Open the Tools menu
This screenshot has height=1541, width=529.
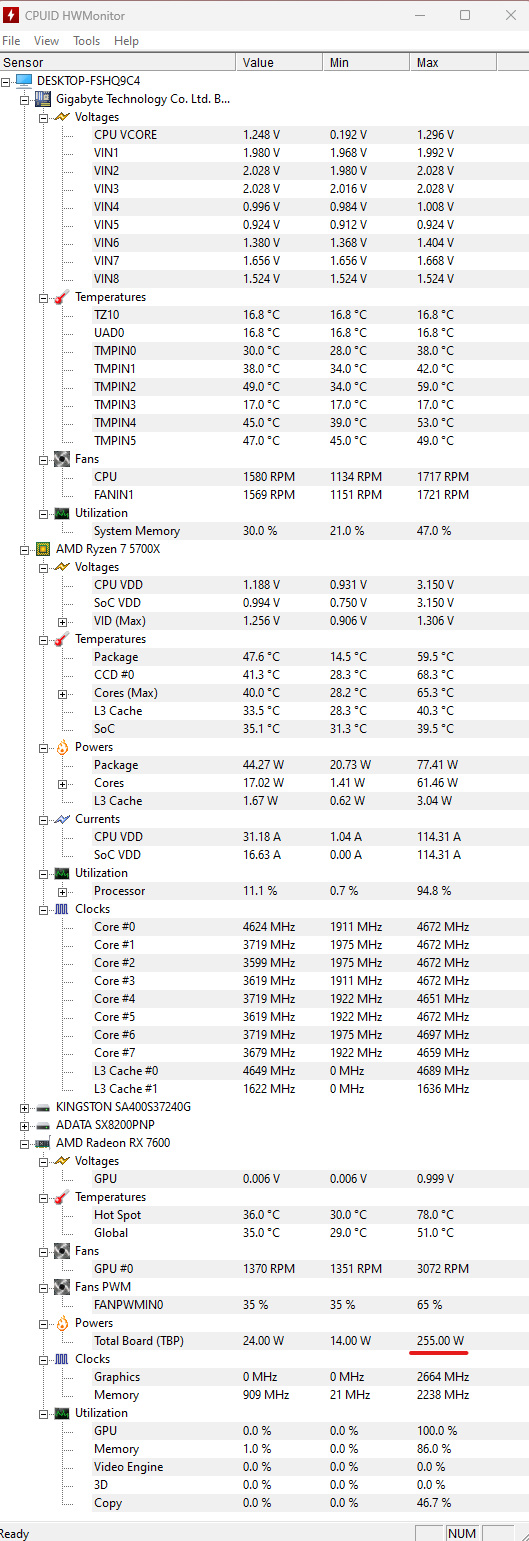(86, 41)
